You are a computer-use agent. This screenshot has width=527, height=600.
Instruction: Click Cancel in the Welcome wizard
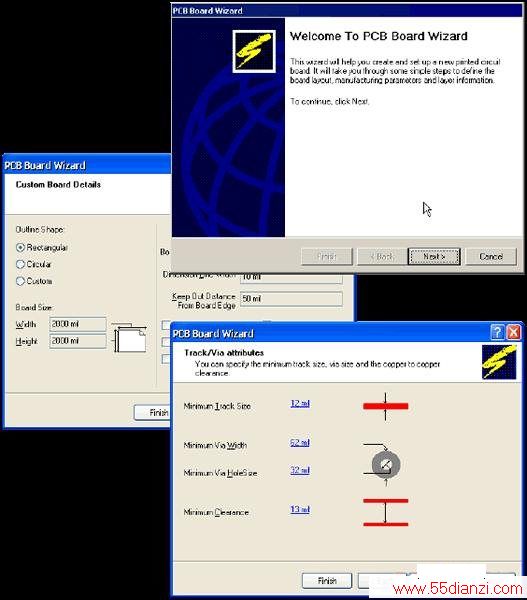point(491,256)
